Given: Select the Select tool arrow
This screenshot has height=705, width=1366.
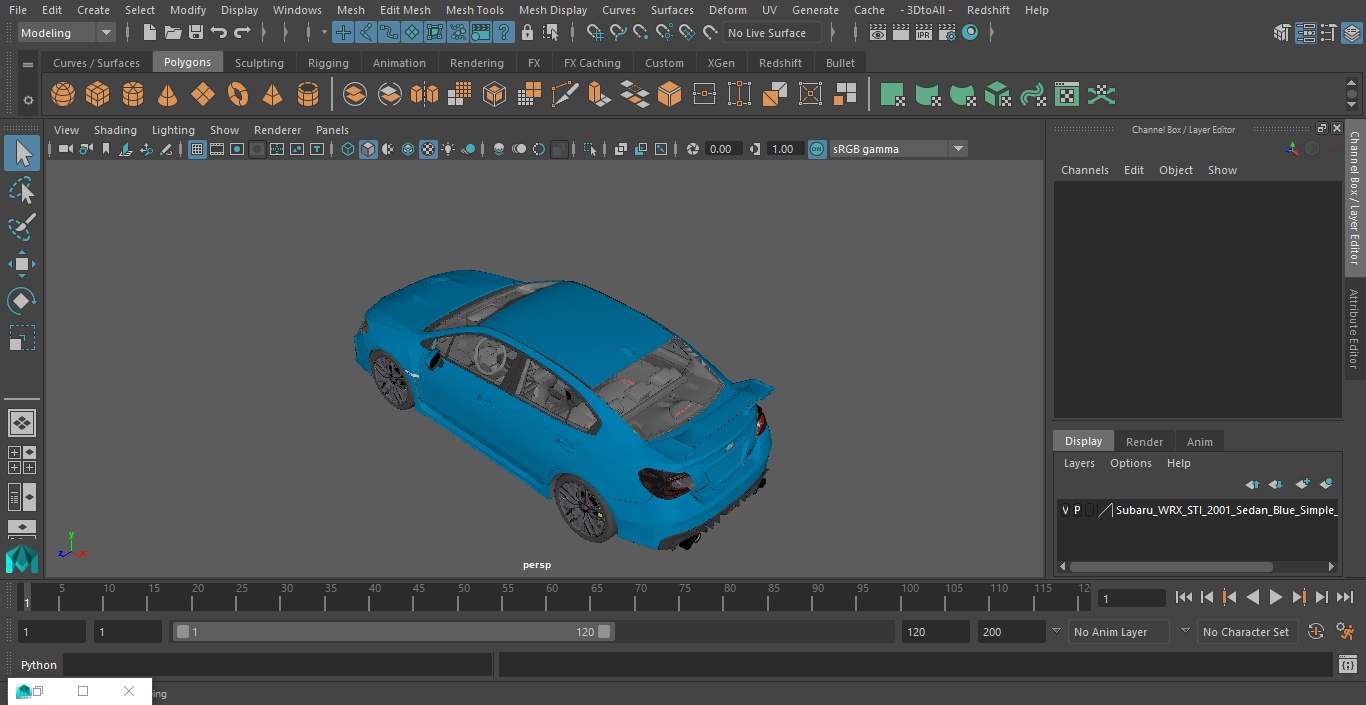Looking at the screenshot, I should pyautogui.click(x=22, y=153).
